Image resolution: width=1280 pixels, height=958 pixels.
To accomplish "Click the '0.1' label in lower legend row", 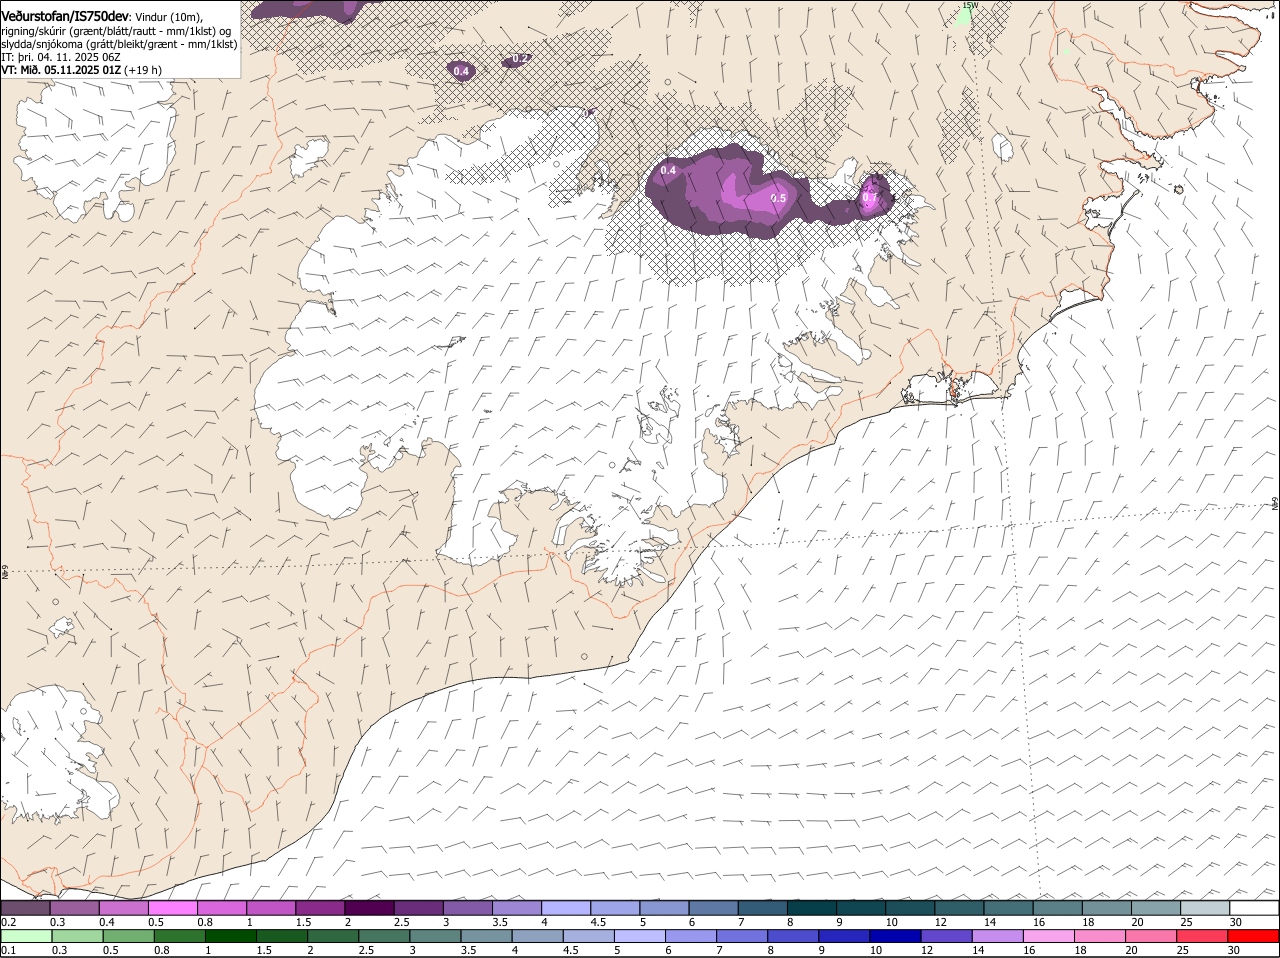I will coord(8,950).
